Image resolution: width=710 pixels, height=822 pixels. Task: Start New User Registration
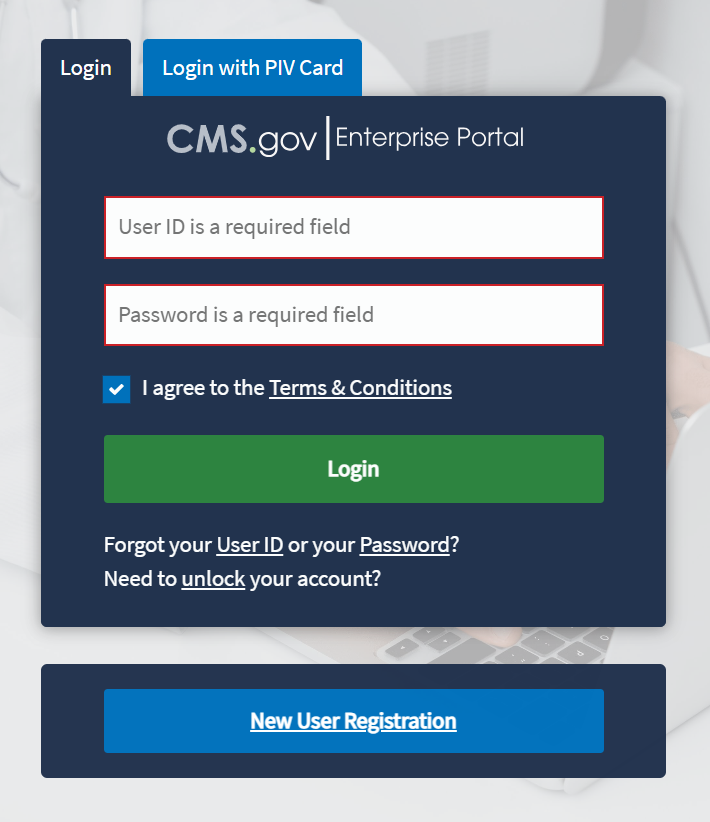click(x=353, y=721)
